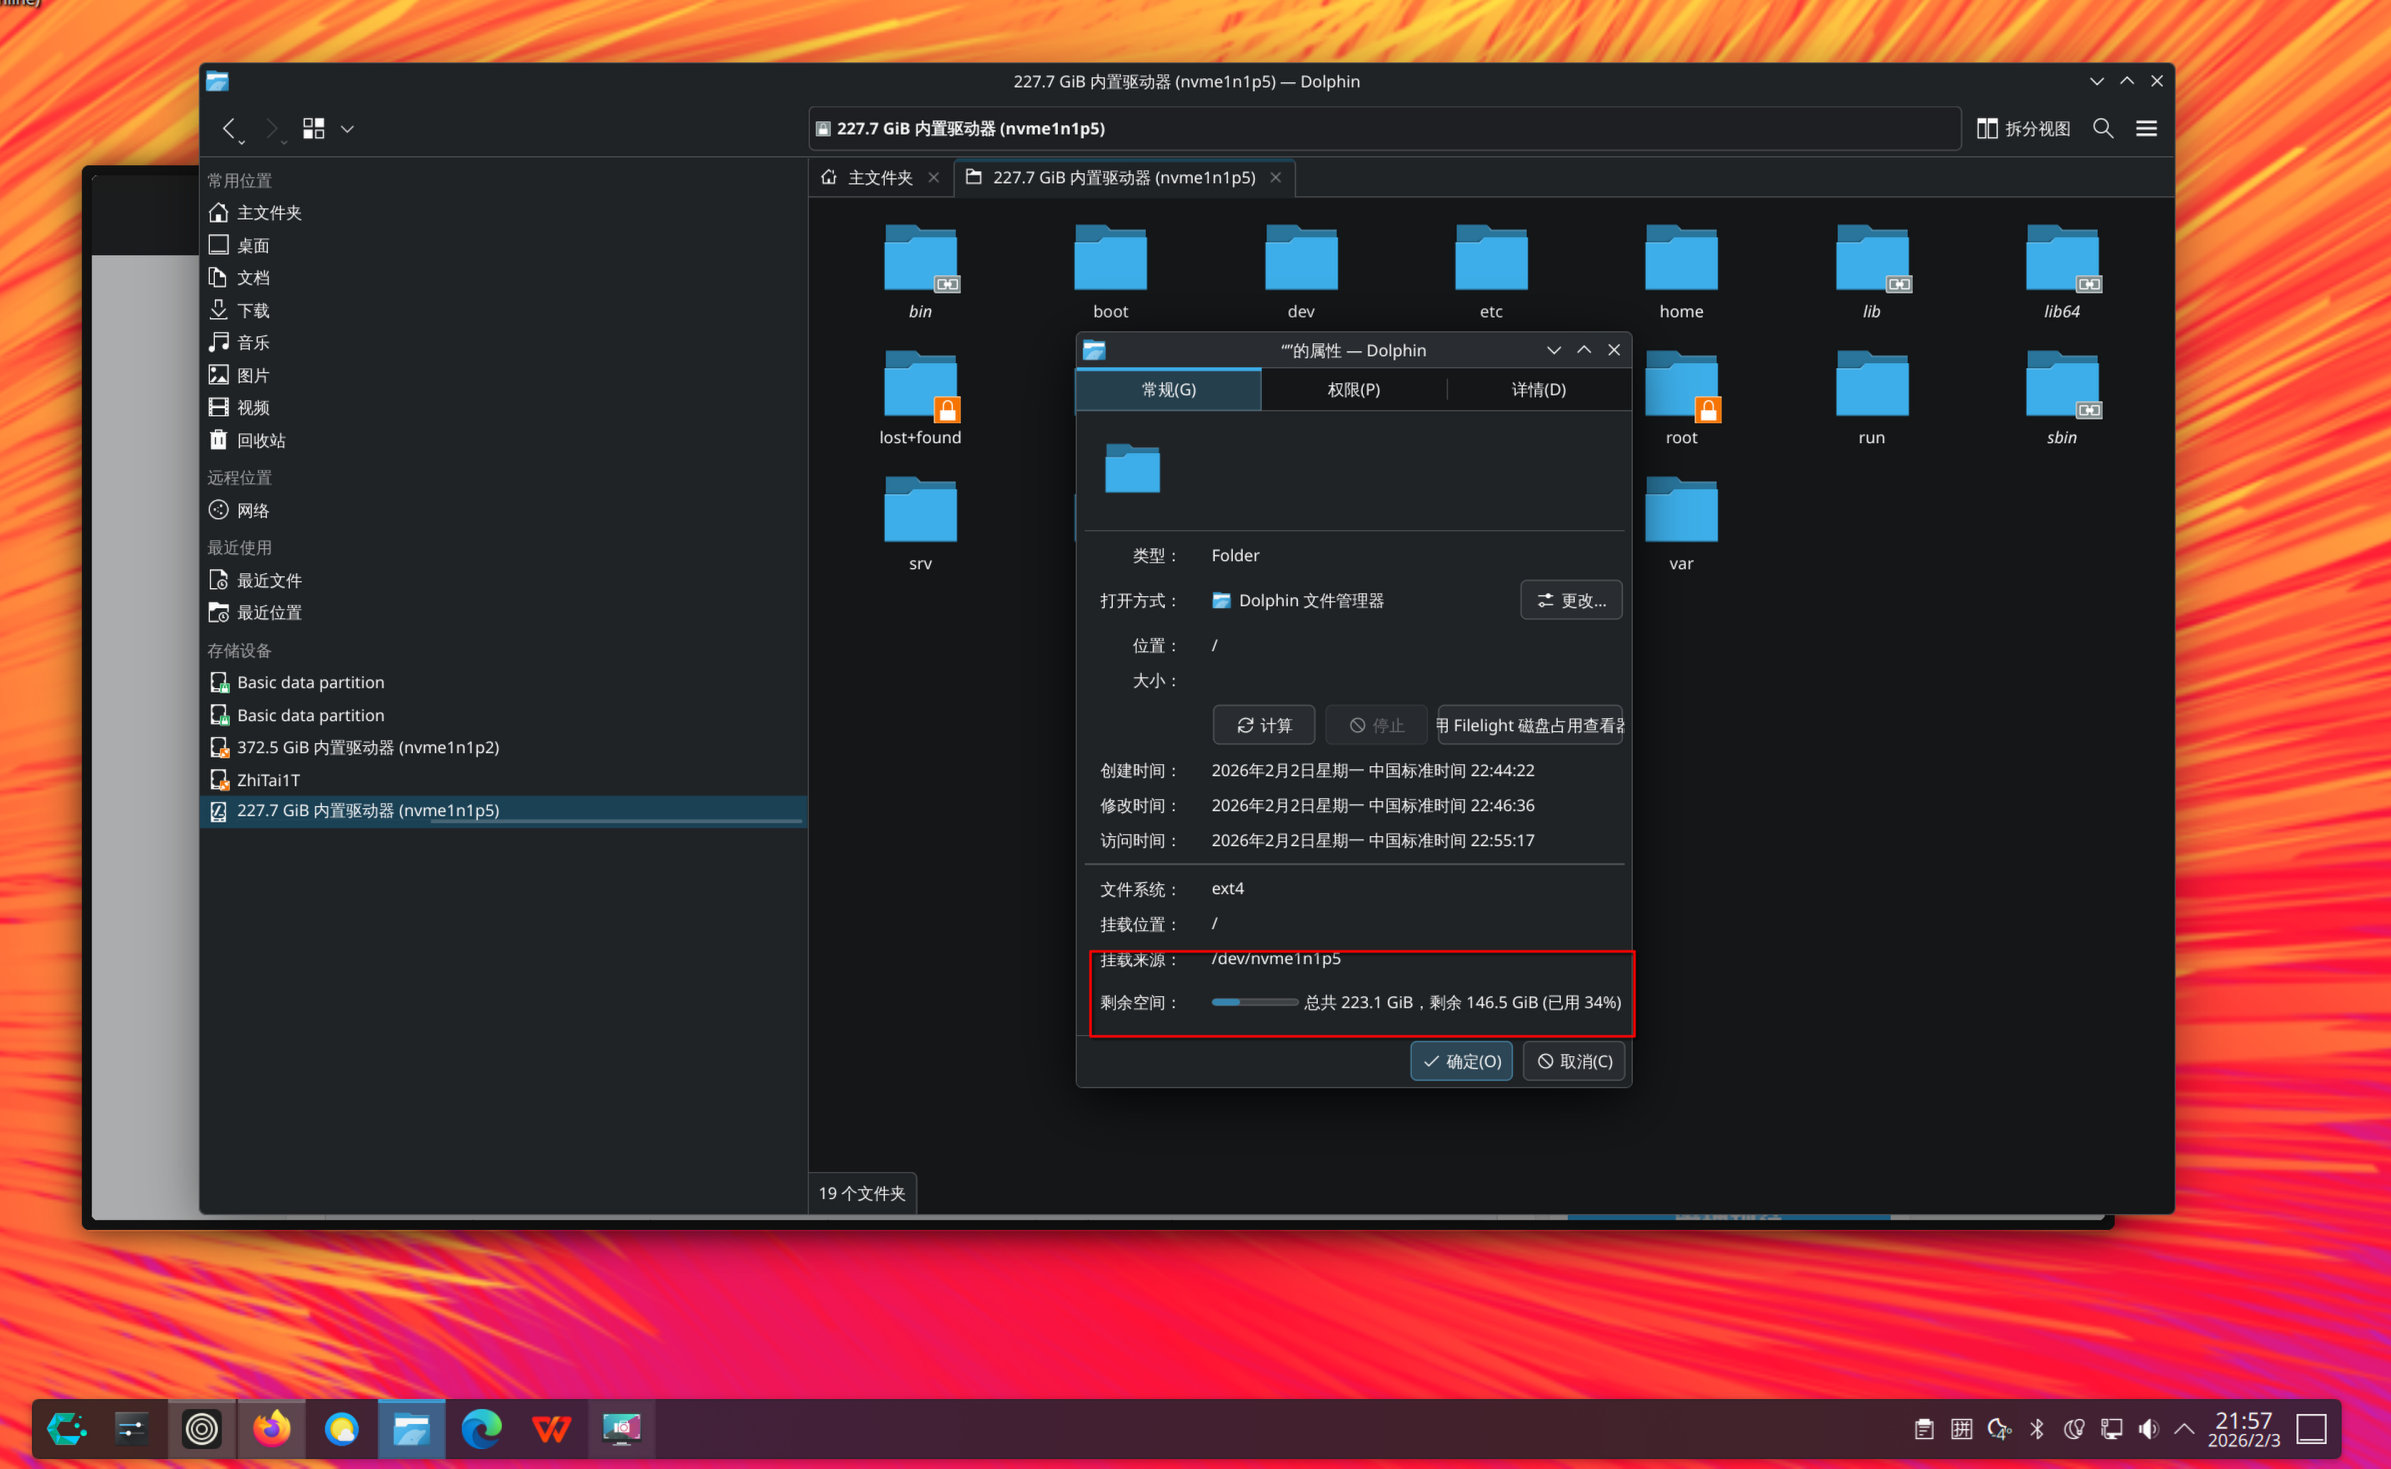Click the view mode icons button

(313, 128)
